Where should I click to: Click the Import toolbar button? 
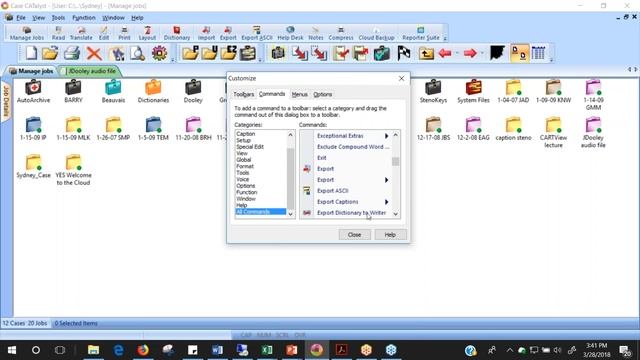point(206,33)
